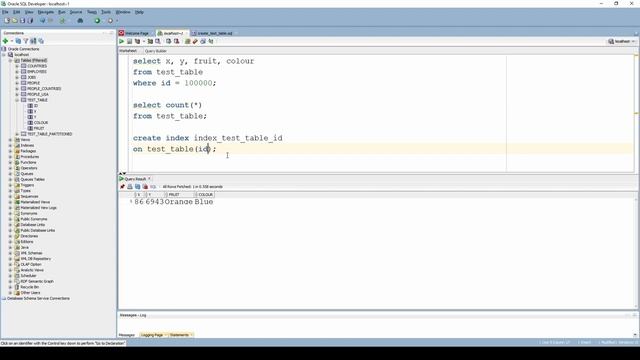
Task: Select the Recycle Bin node
Action: pyautogui.click(x=30, y=287)
